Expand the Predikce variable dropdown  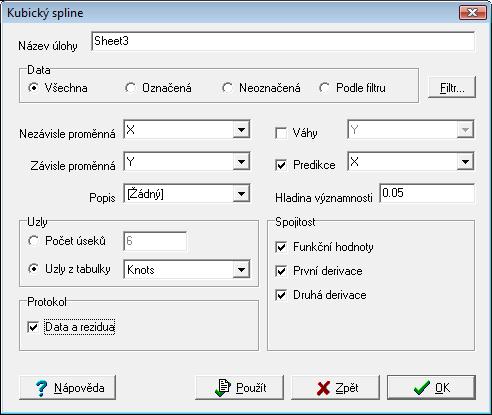coord(465,162)
